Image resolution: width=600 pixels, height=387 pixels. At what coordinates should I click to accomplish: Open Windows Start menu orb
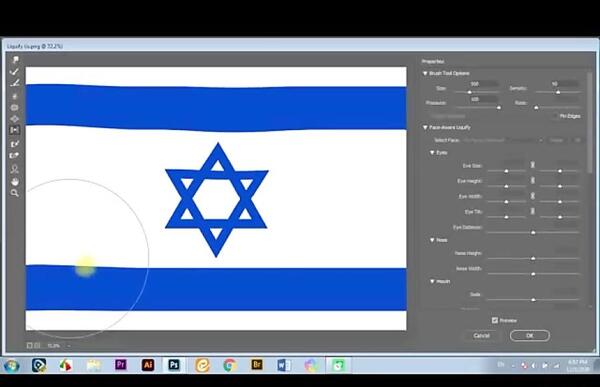point(11,366)
